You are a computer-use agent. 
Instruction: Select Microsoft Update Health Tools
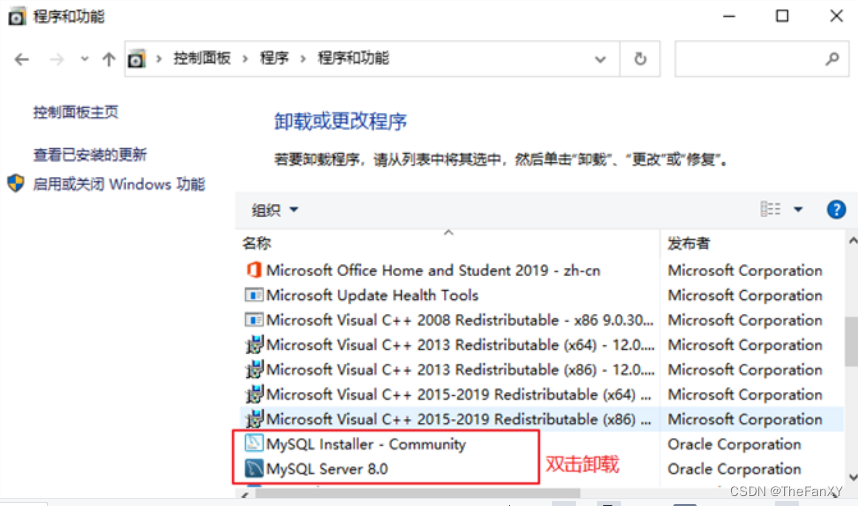pos(372,295)
